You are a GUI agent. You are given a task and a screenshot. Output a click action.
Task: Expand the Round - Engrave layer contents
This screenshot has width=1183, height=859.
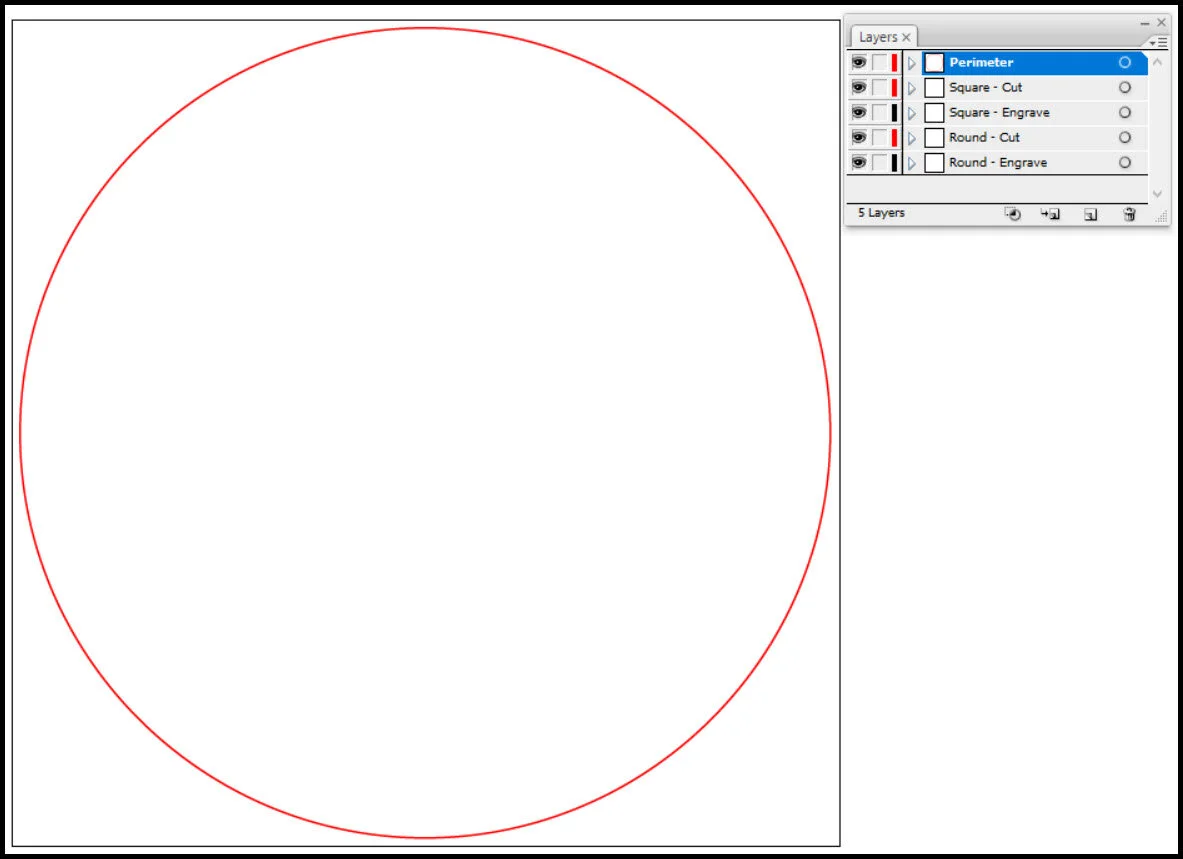click(911, 163)
